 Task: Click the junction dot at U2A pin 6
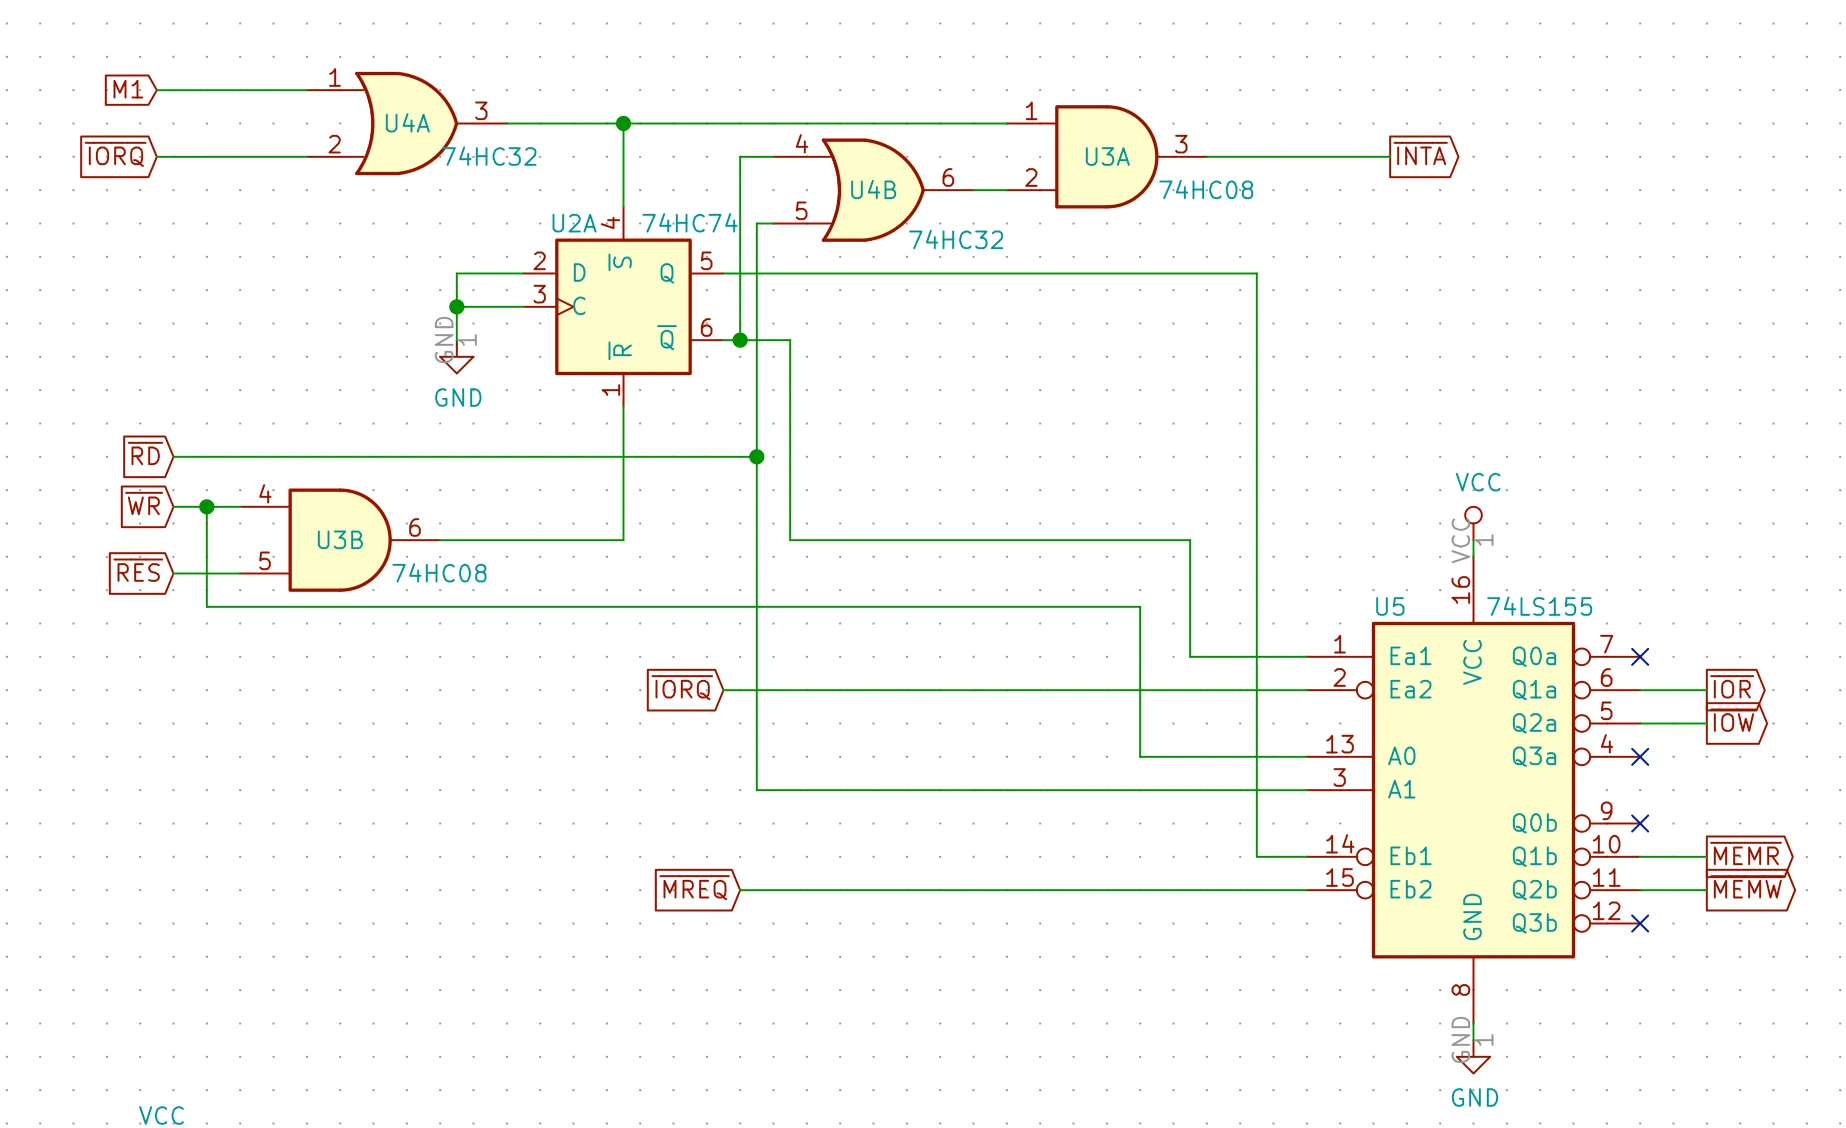click(x=740, y=340)
